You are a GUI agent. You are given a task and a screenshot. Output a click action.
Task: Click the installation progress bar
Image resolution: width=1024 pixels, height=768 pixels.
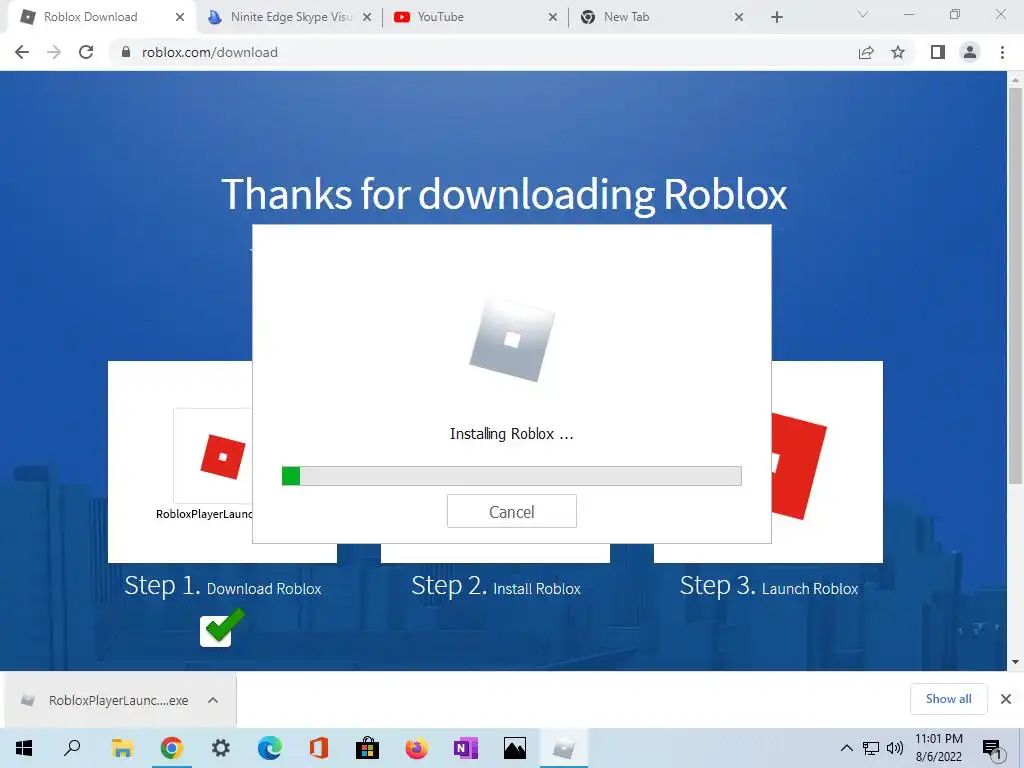coord(511,476)
